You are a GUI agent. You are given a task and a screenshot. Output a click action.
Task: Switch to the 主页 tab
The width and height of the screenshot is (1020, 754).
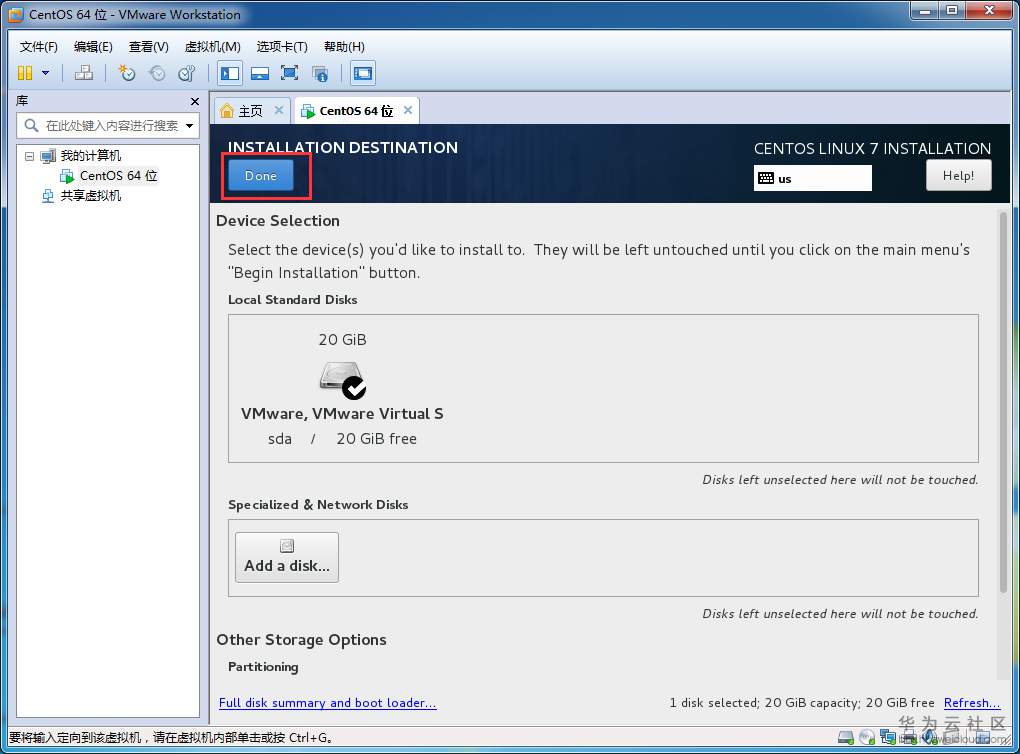point(250,111)
